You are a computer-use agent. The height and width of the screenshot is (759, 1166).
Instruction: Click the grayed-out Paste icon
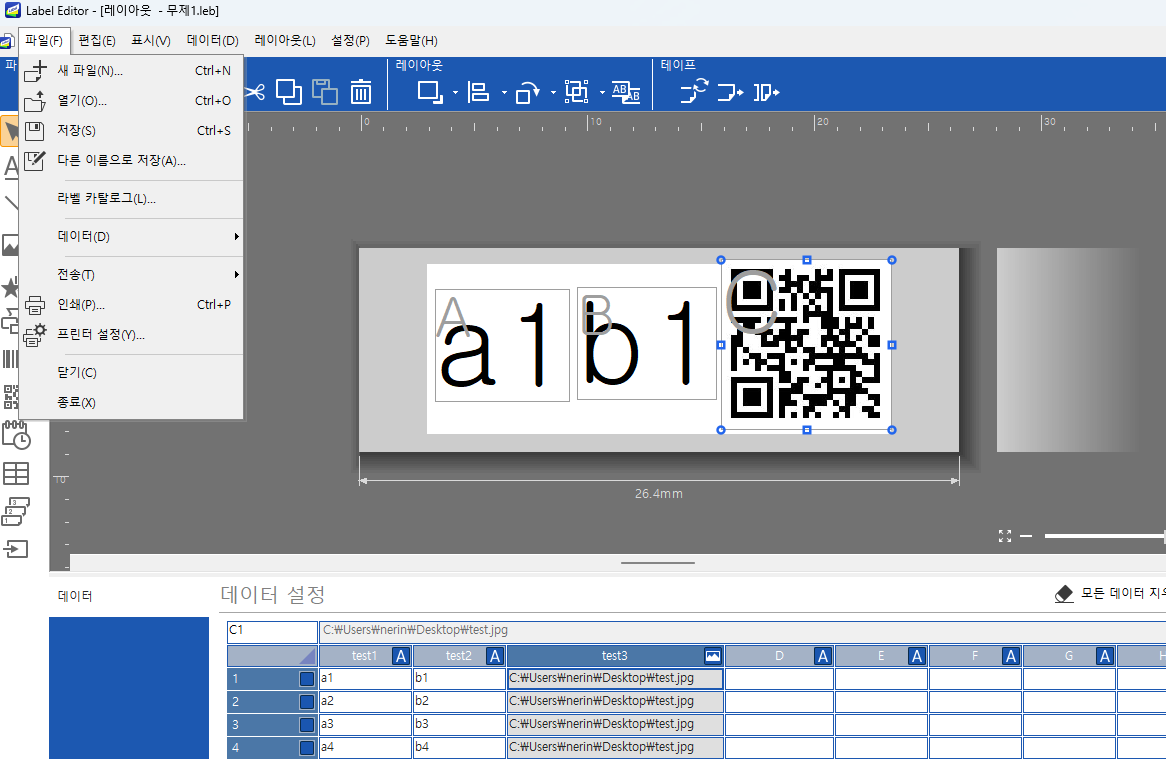[x=324, y=92]
